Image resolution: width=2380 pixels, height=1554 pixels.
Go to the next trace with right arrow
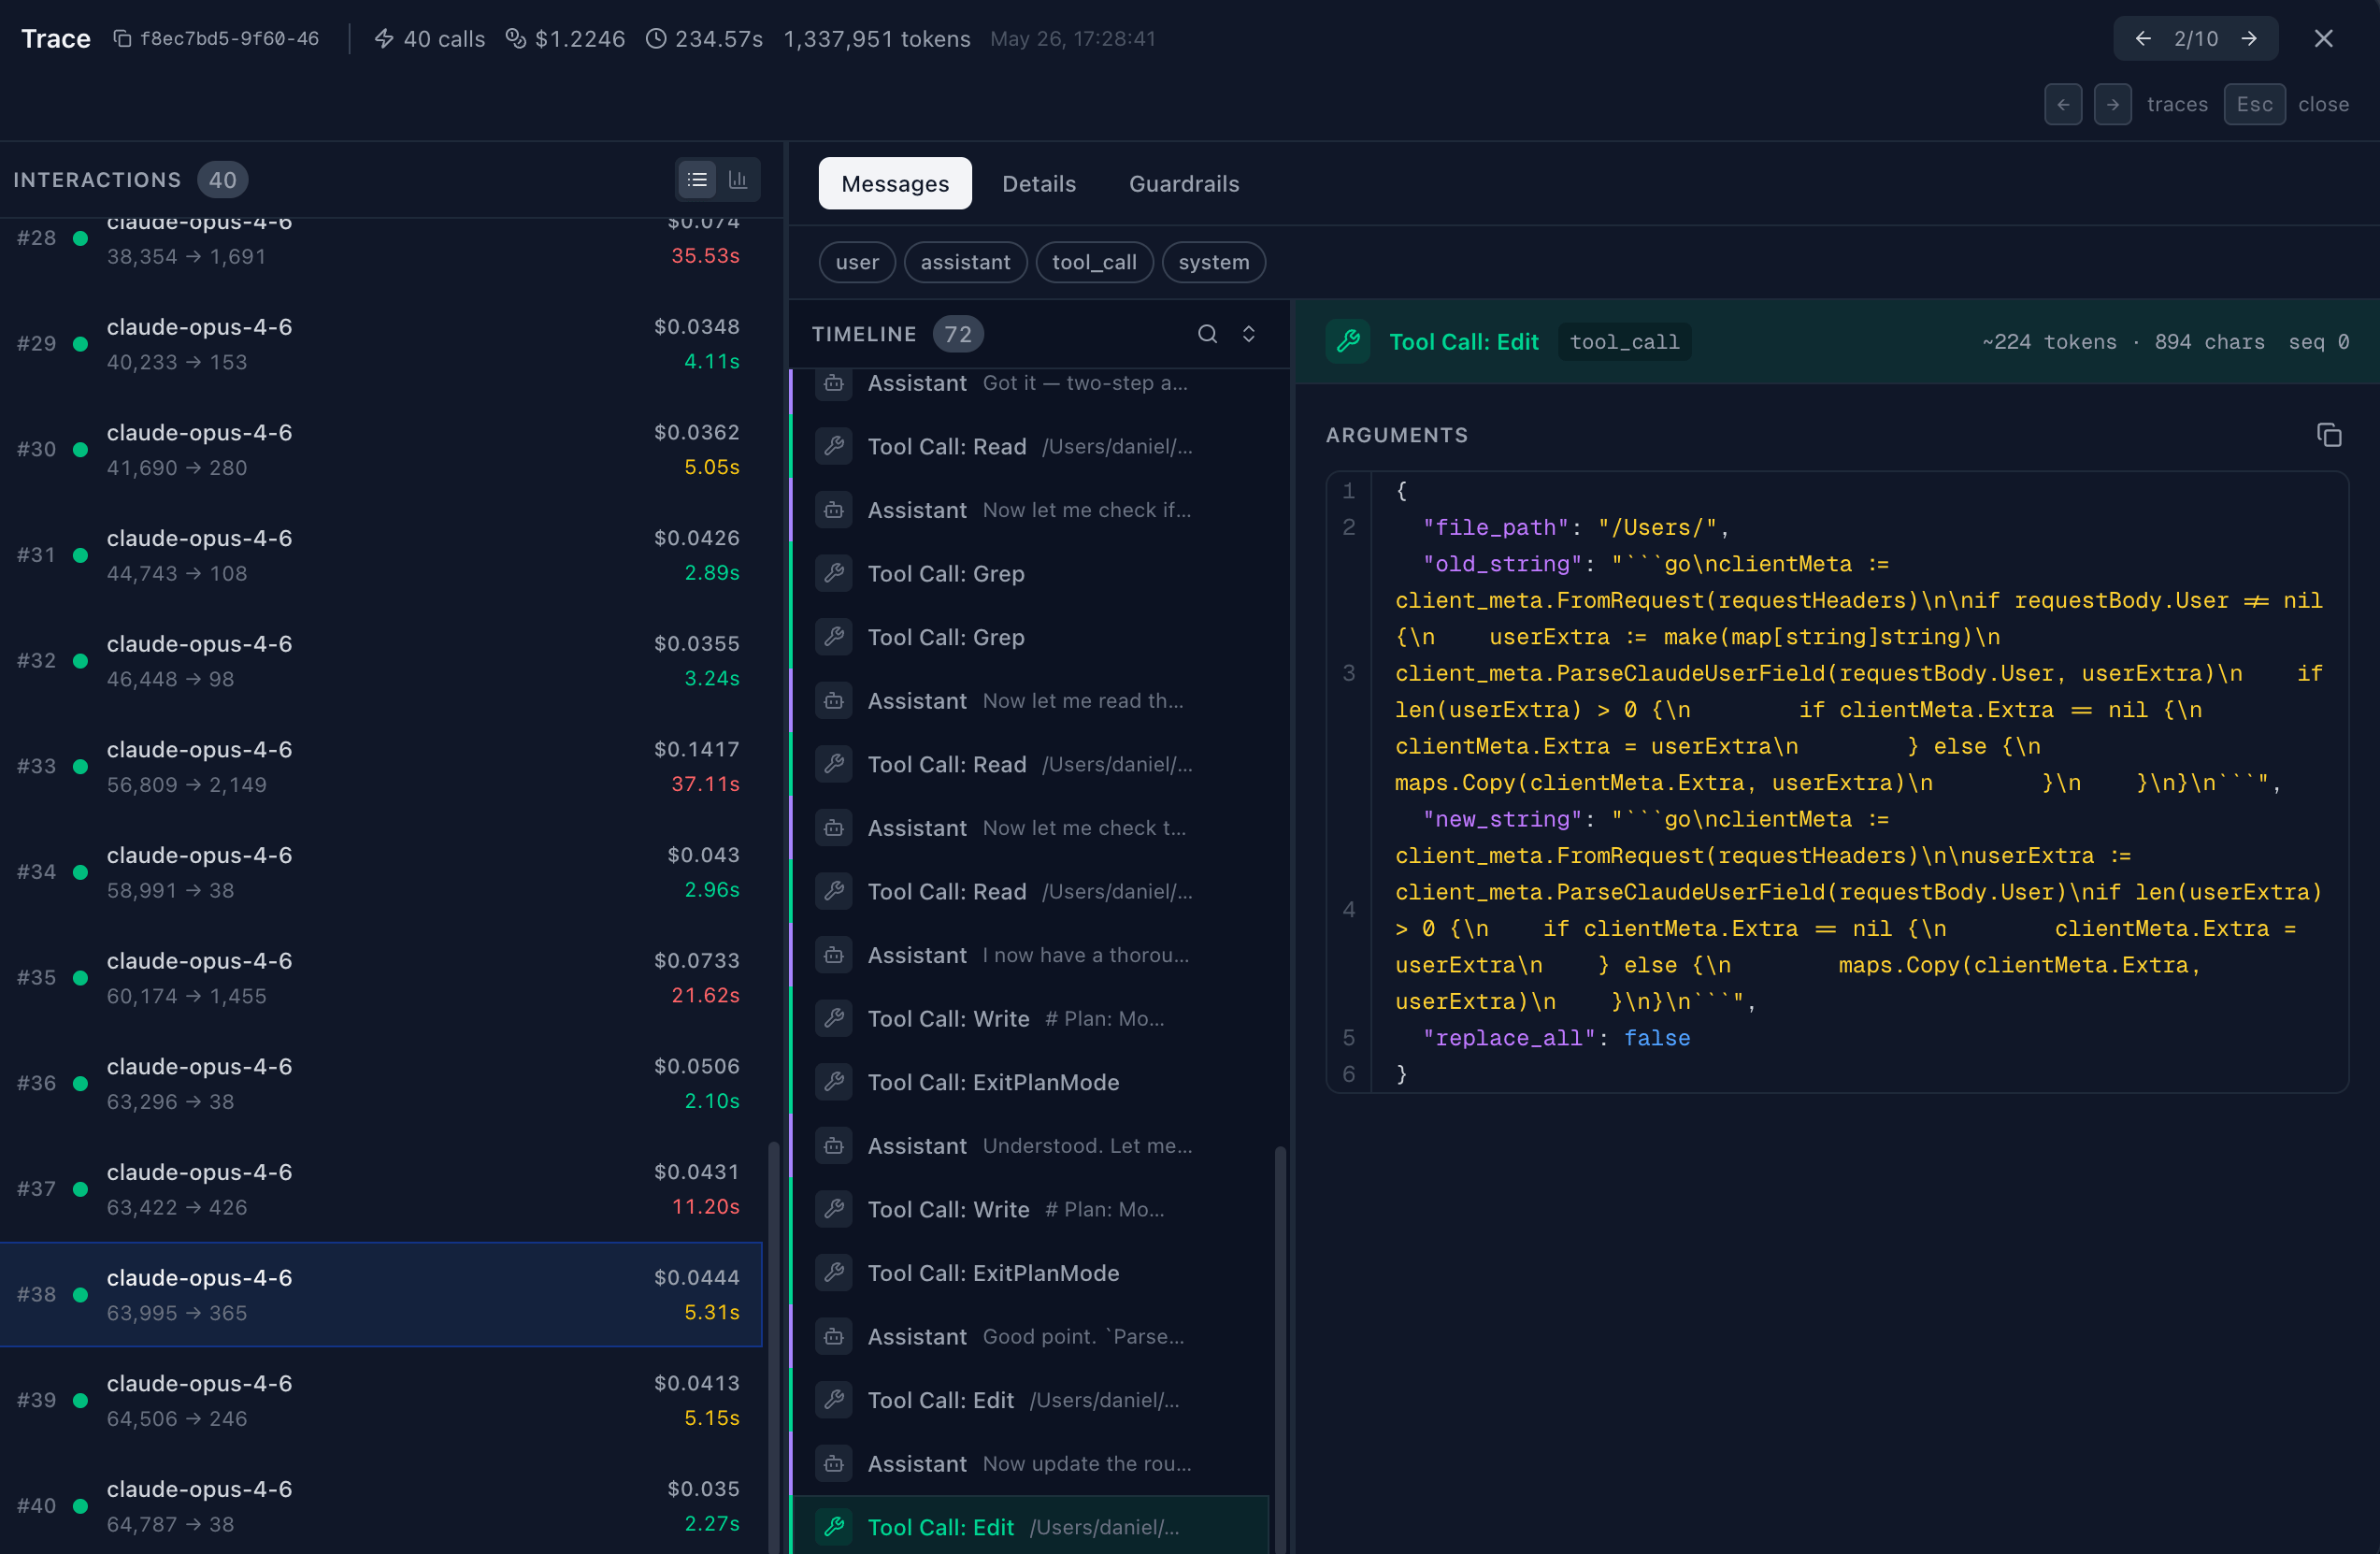[2249, 39]
